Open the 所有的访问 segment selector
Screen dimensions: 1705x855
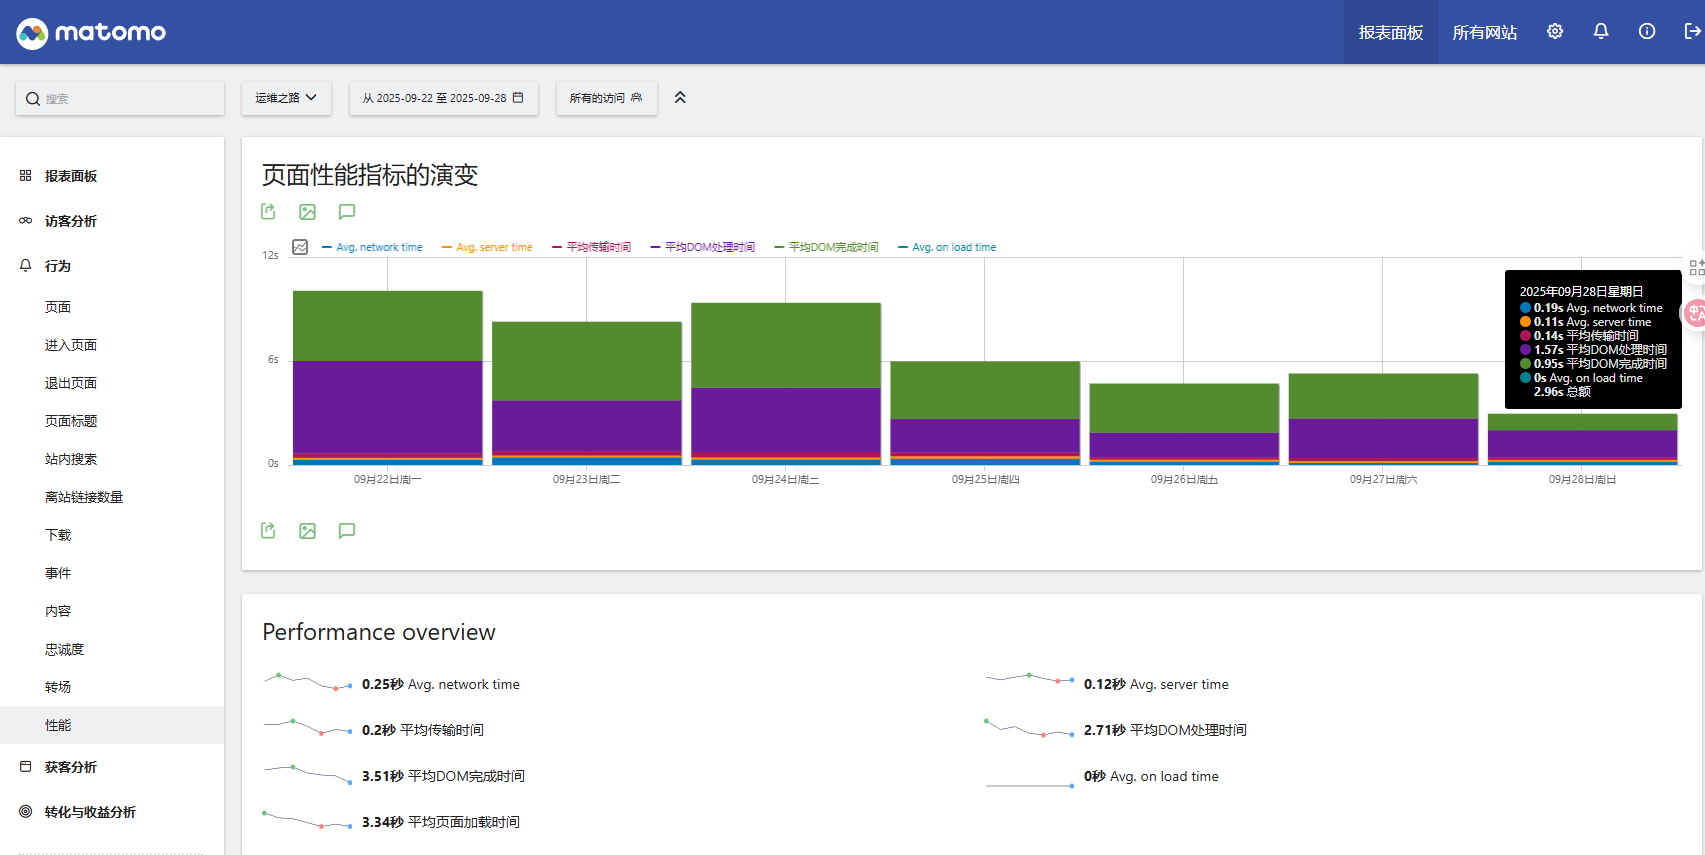point(606,98)
